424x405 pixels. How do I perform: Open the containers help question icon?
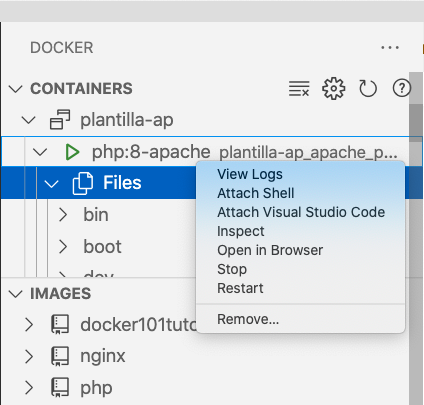tap(402, 88)
